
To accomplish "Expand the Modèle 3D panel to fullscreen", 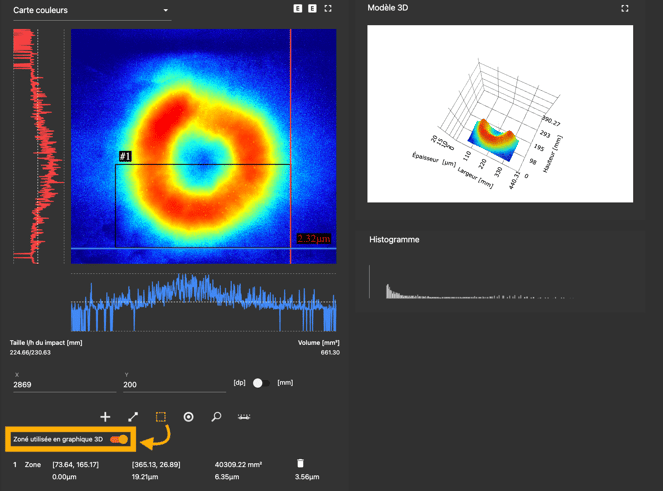I will pyautogui.click(x=625, y=8).
